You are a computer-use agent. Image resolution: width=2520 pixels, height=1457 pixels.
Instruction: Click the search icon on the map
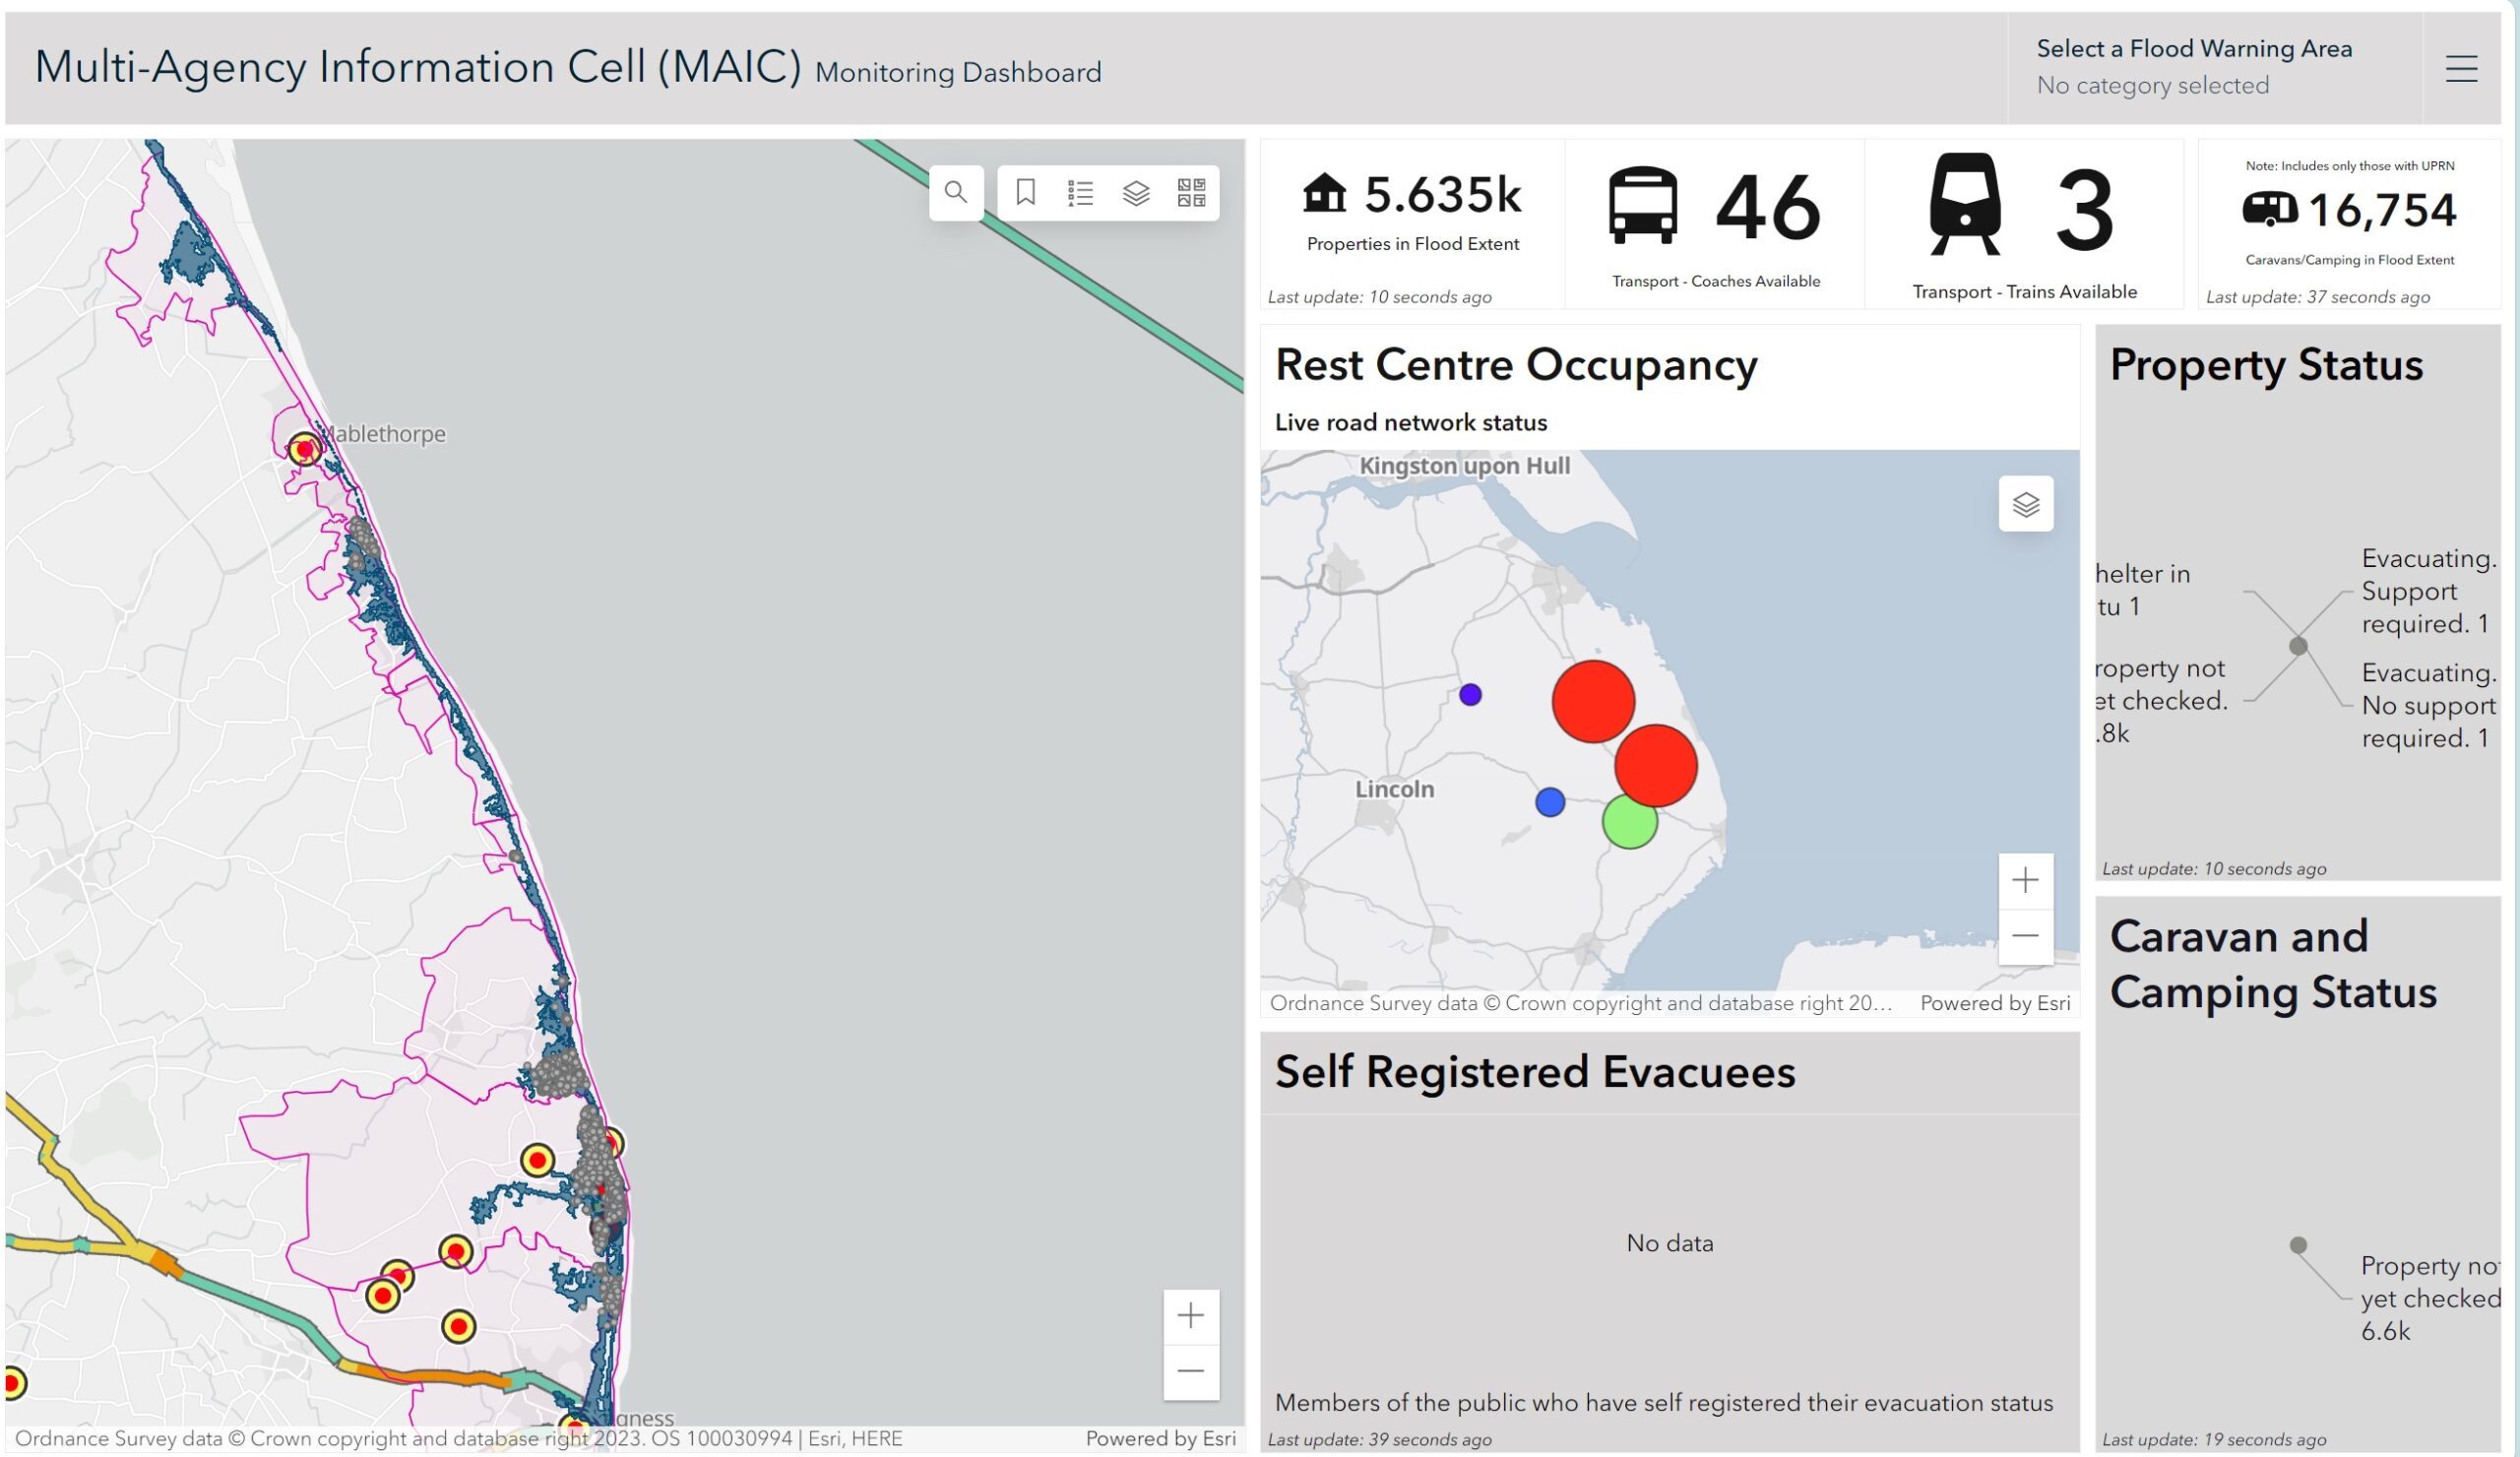pyautogui.click(x=954, y=191)
